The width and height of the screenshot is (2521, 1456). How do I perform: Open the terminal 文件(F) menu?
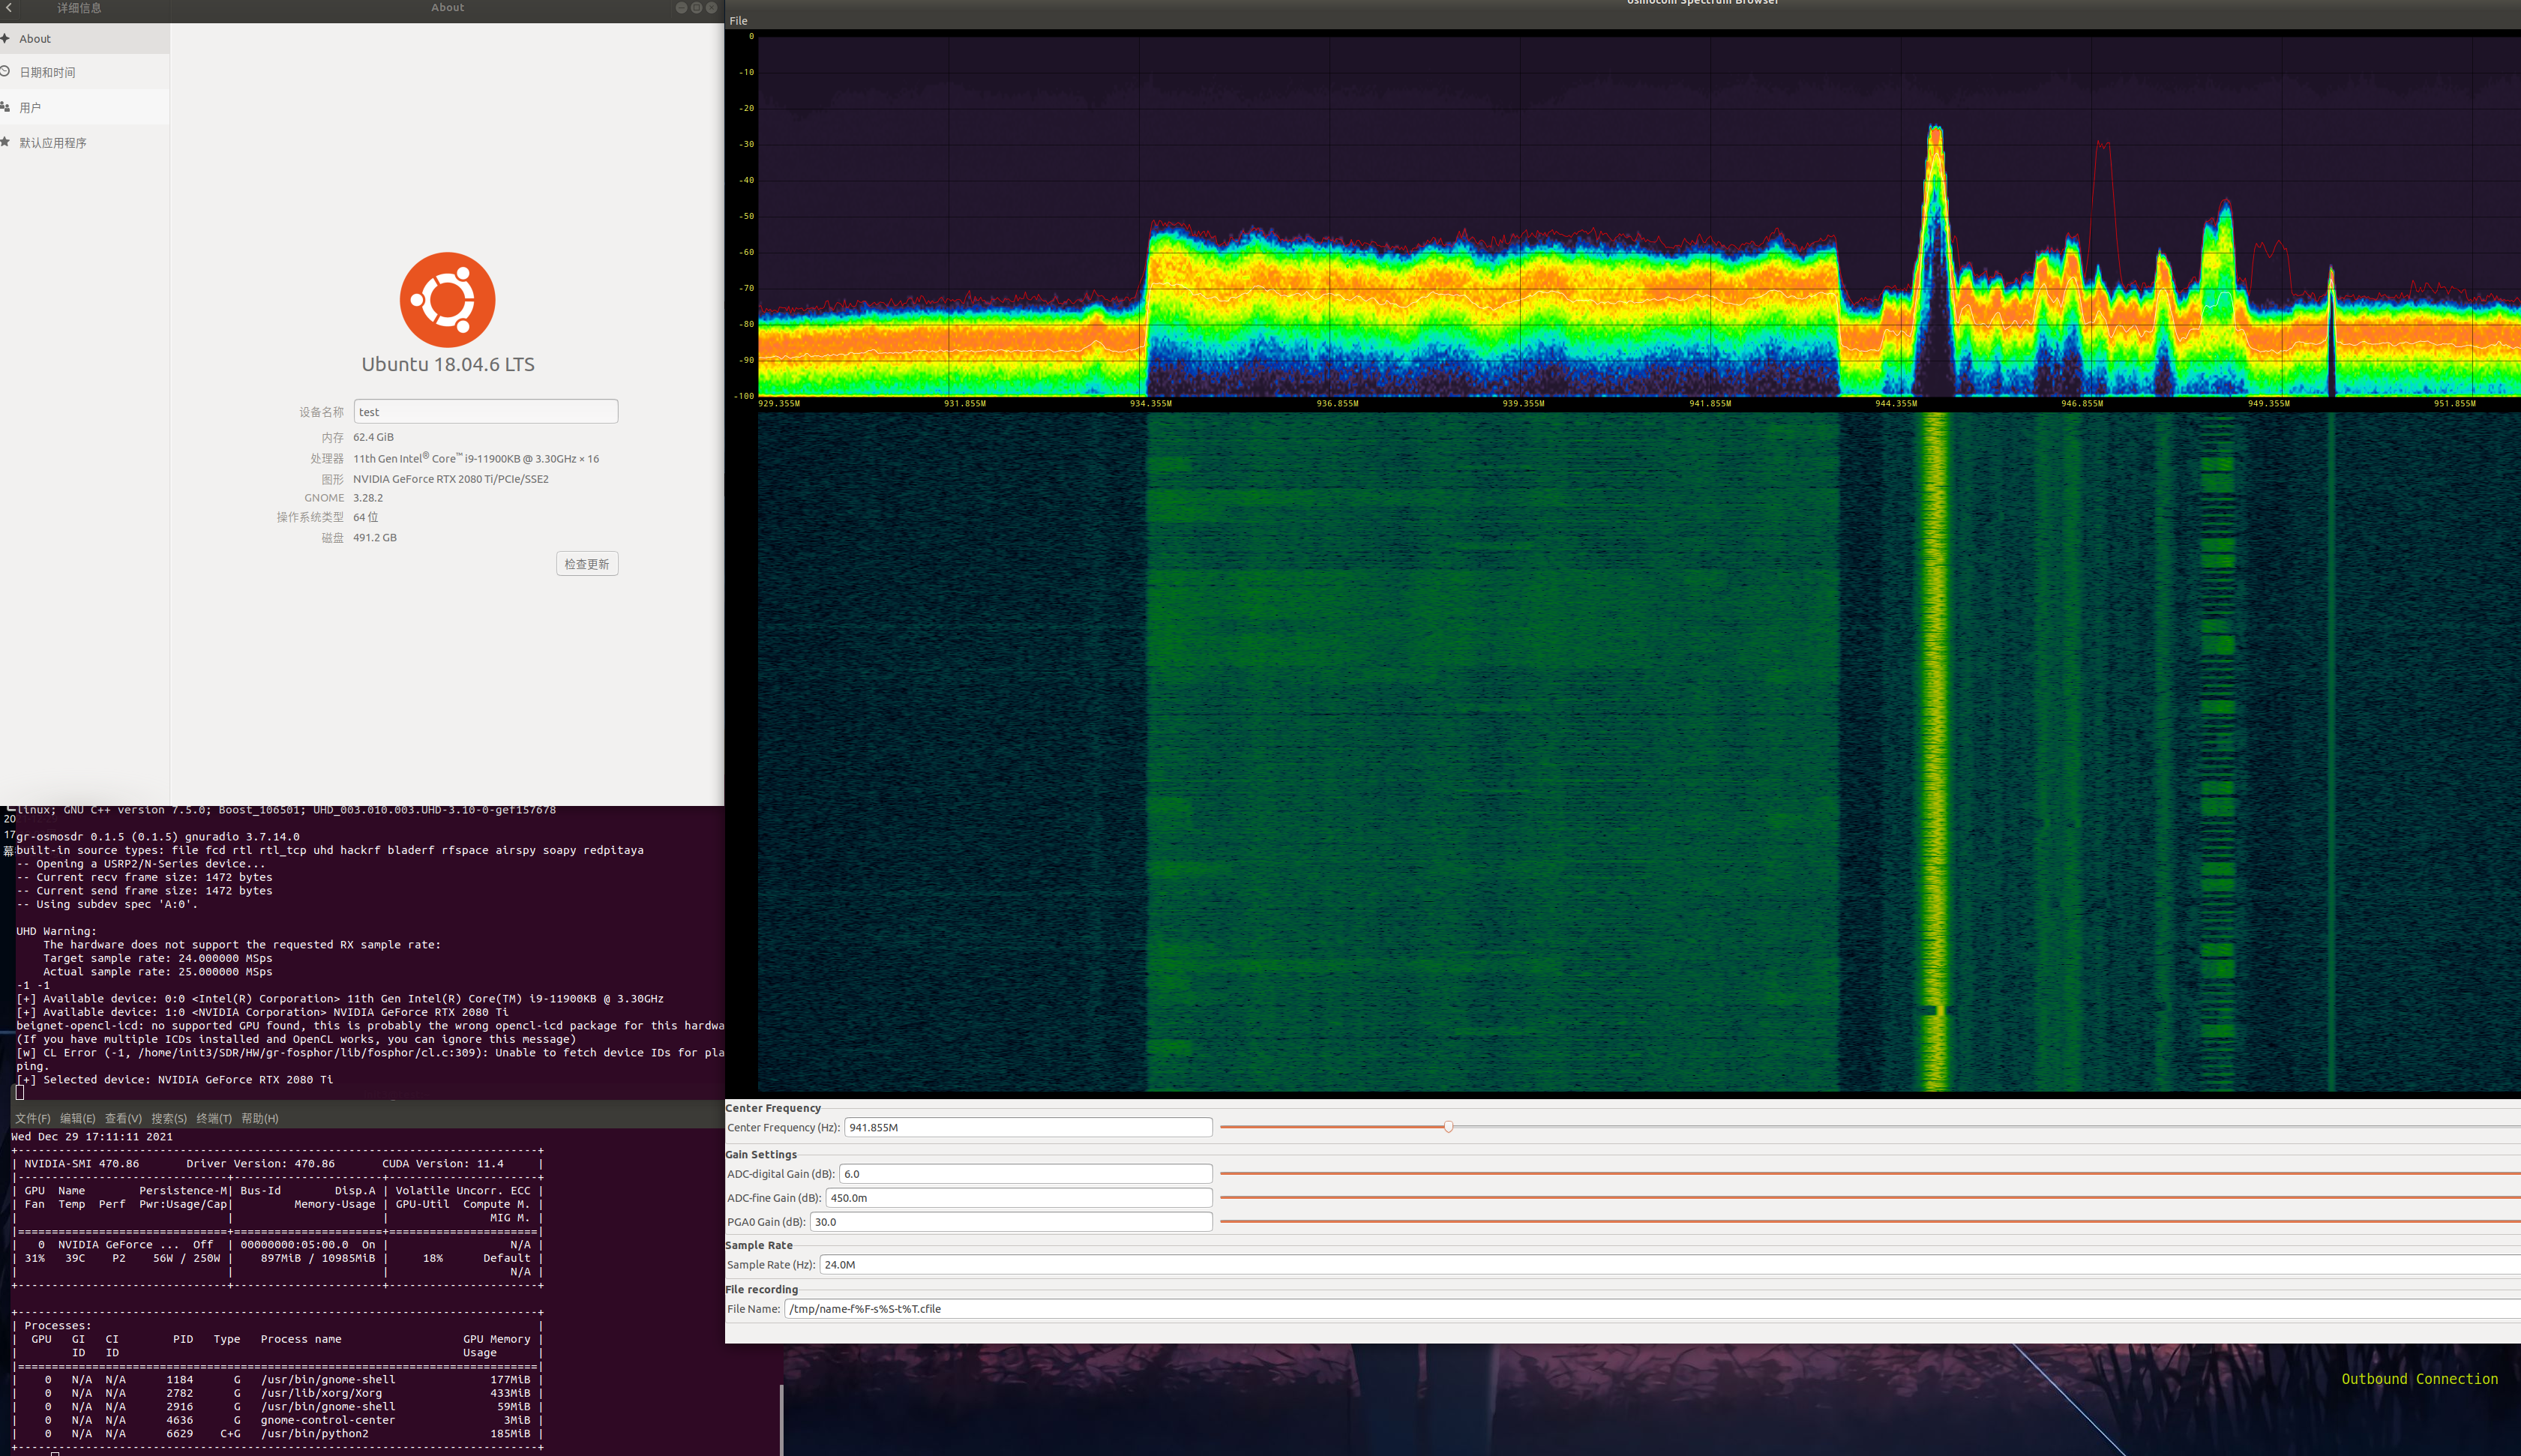(x=32, y=1118)
